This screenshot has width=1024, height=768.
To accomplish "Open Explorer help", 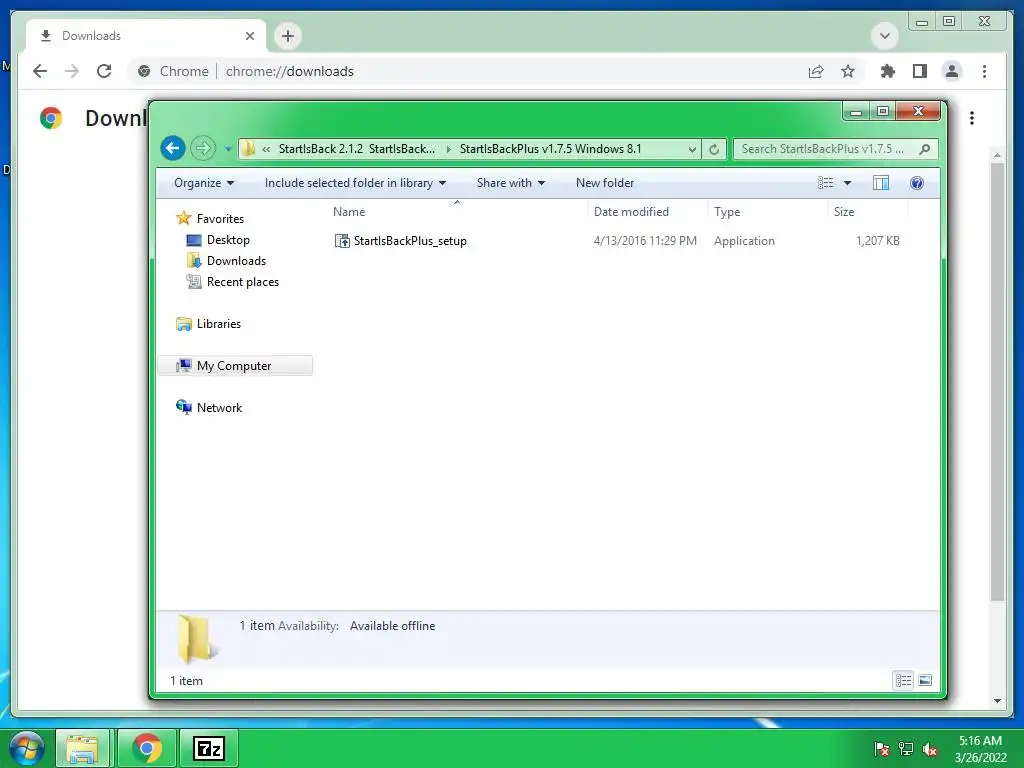I will click(917, 183).
